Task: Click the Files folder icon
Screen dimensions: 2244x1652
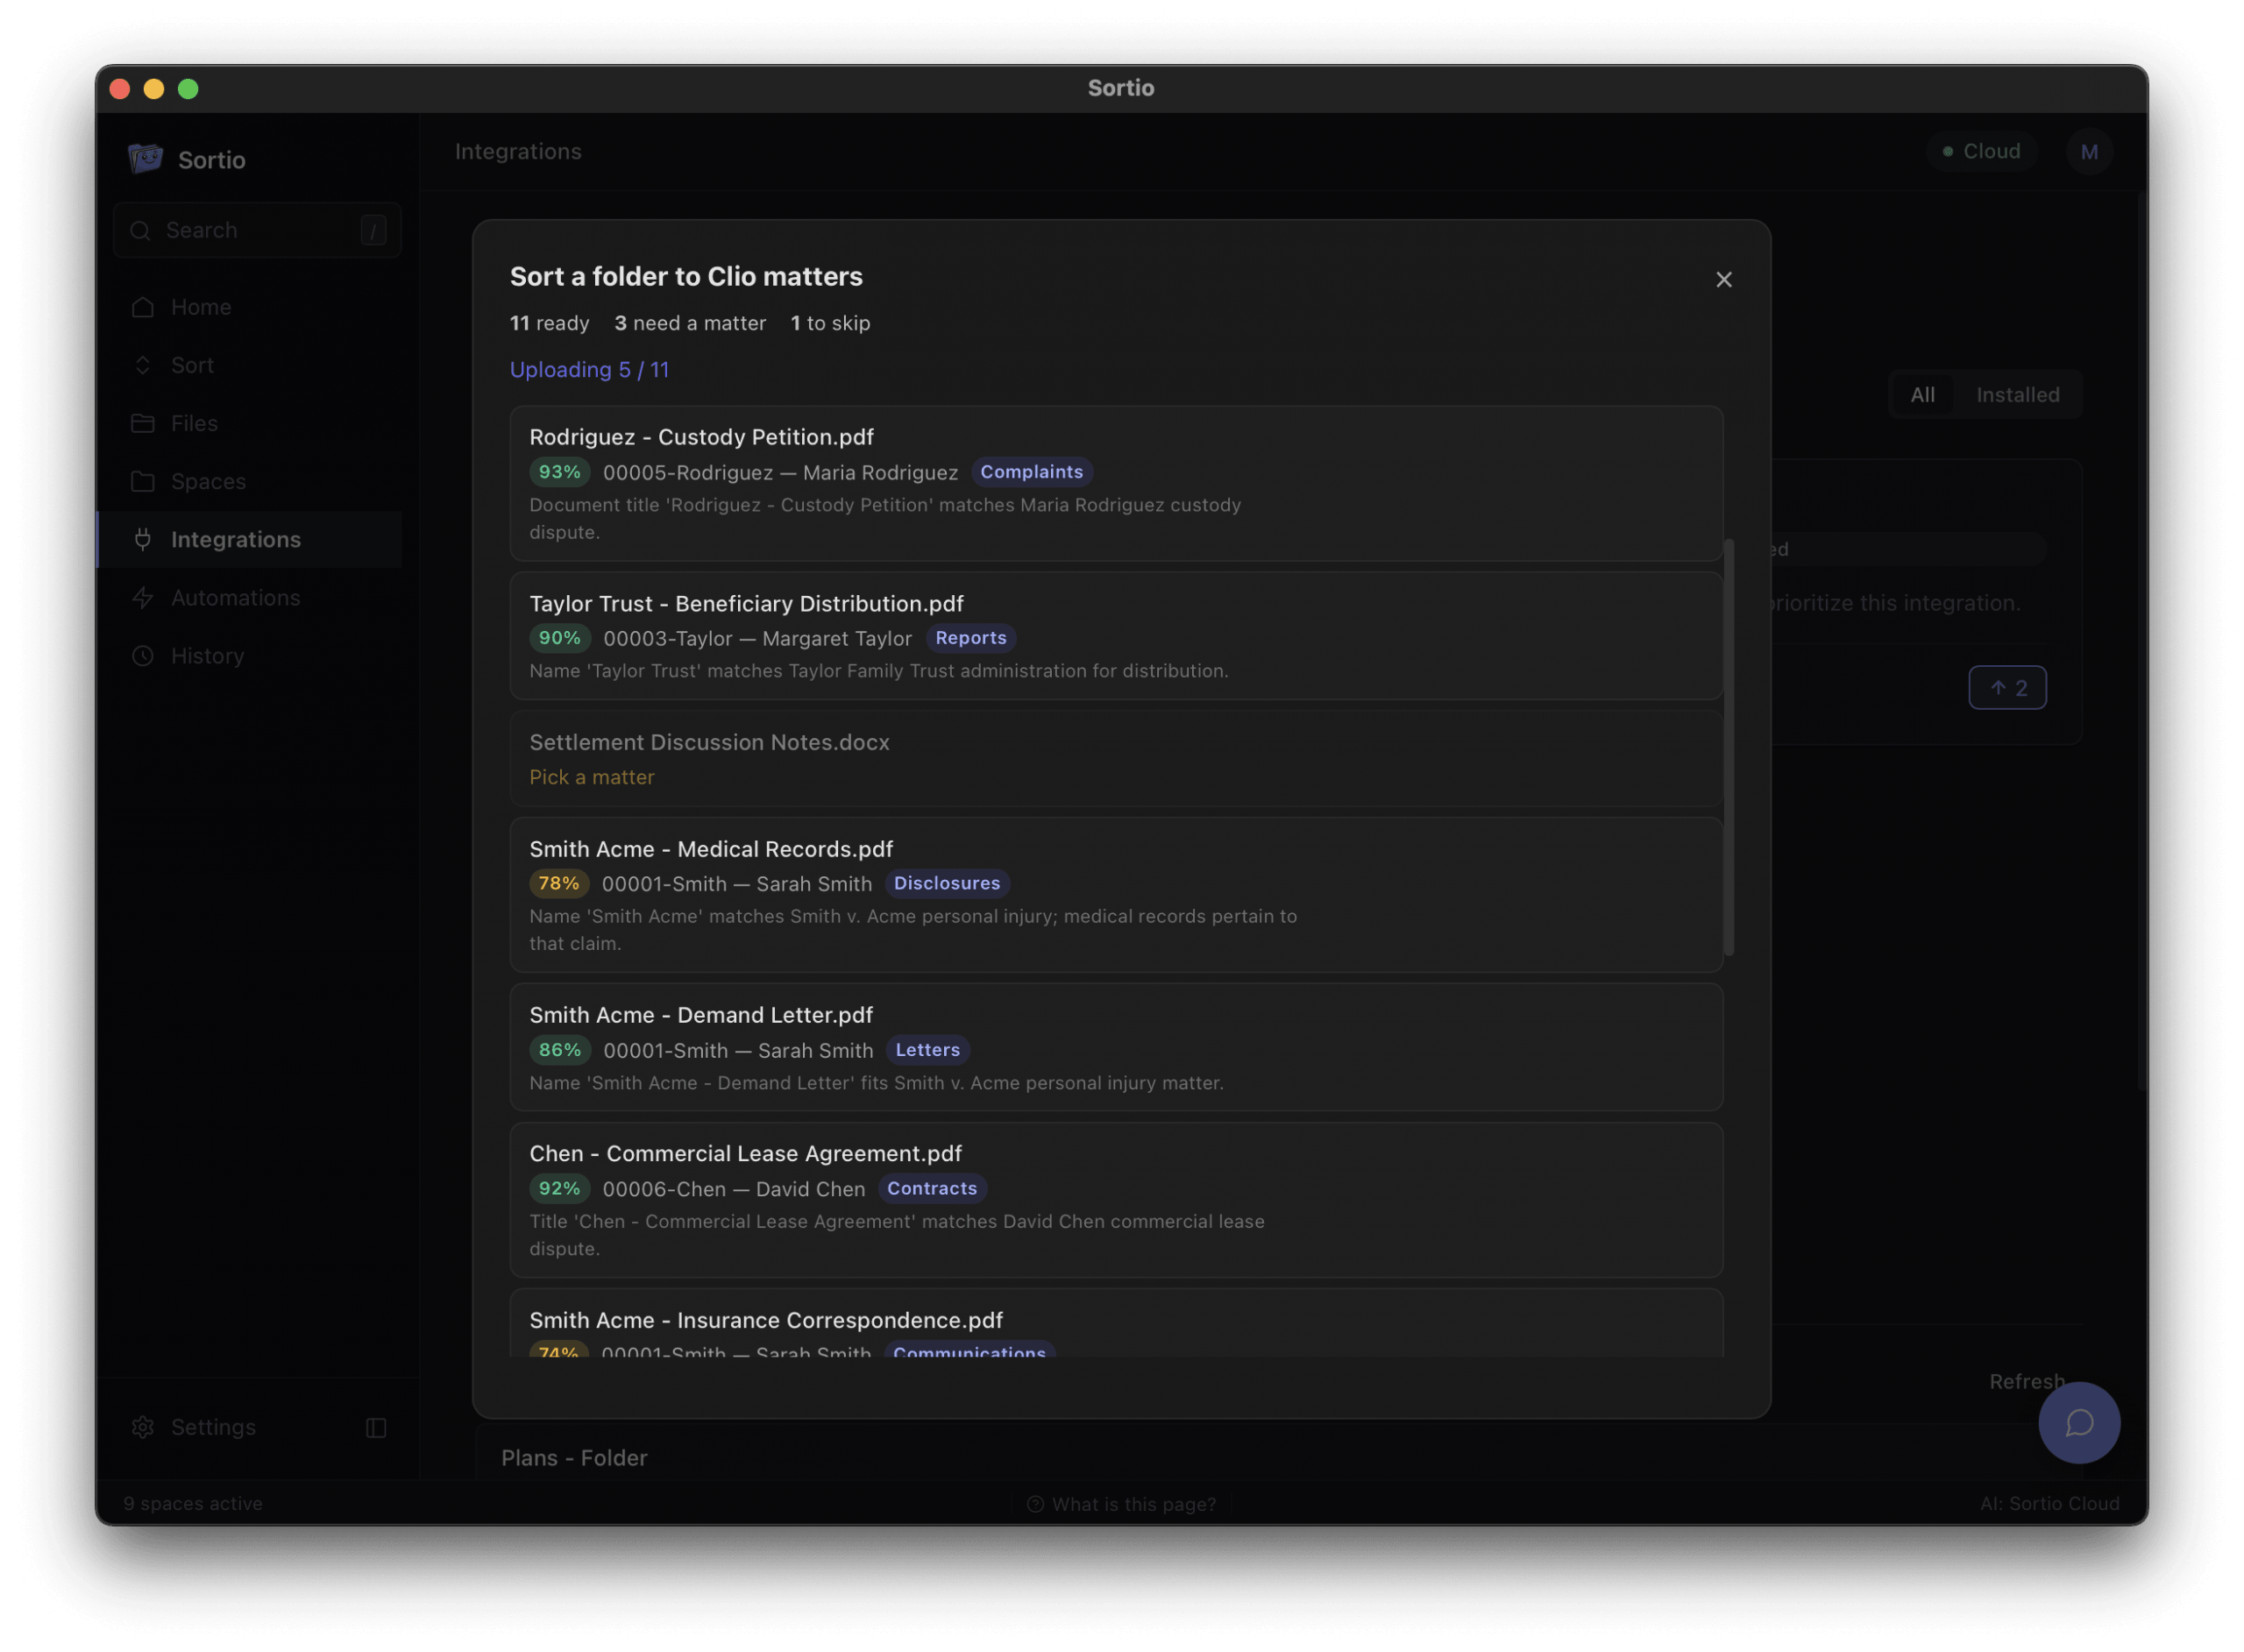Action: click(143, 423)
